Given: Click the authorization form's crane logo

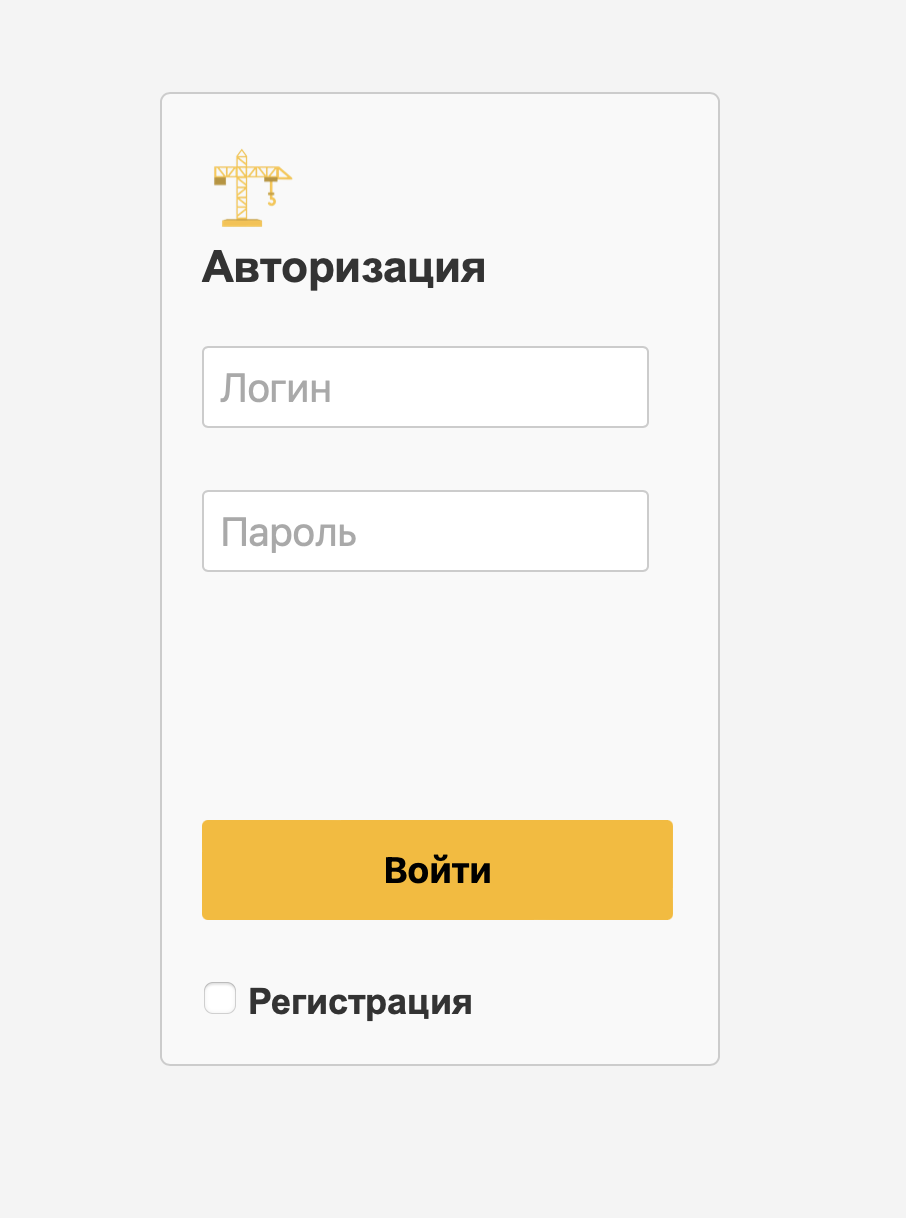Looking at the screenshot, I should 251,188.
